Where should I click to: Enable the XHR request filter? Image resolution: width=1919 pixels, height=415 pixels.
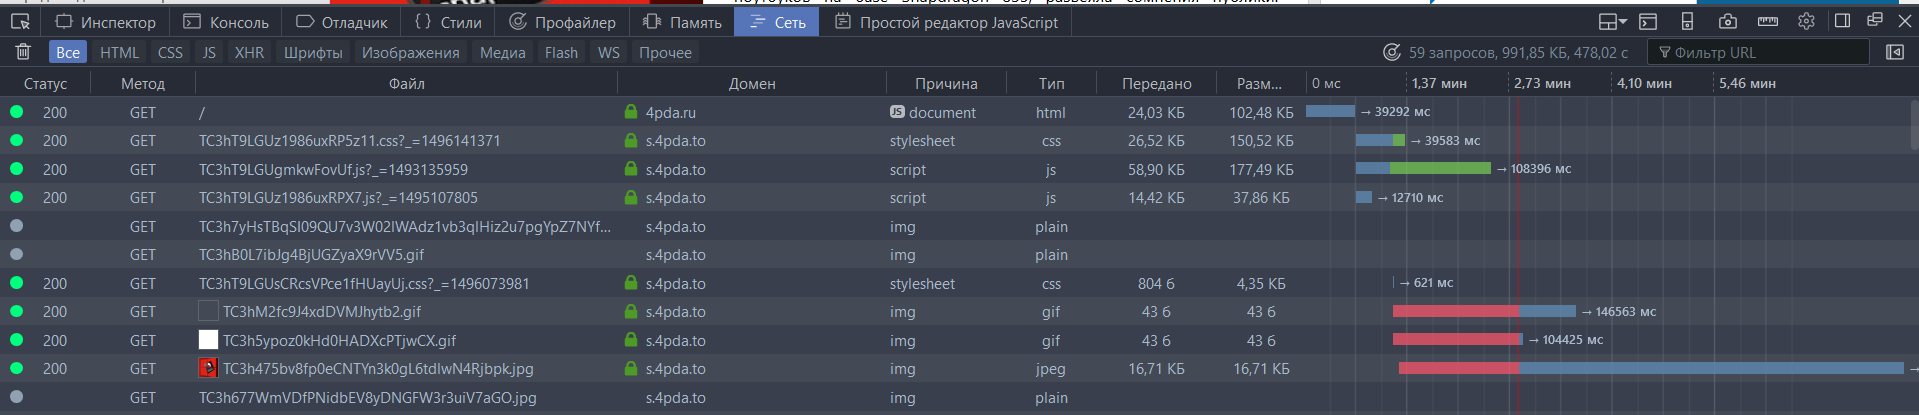coord(249,52)
